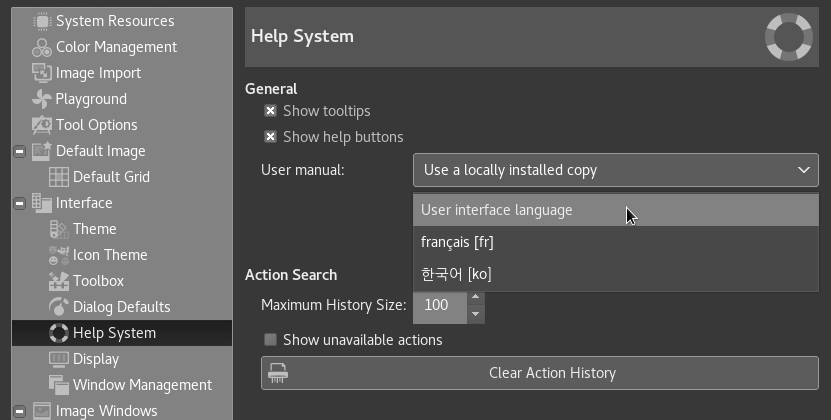Click the Color Management icon
Screen dimensions: 831x420
[41, 47]
